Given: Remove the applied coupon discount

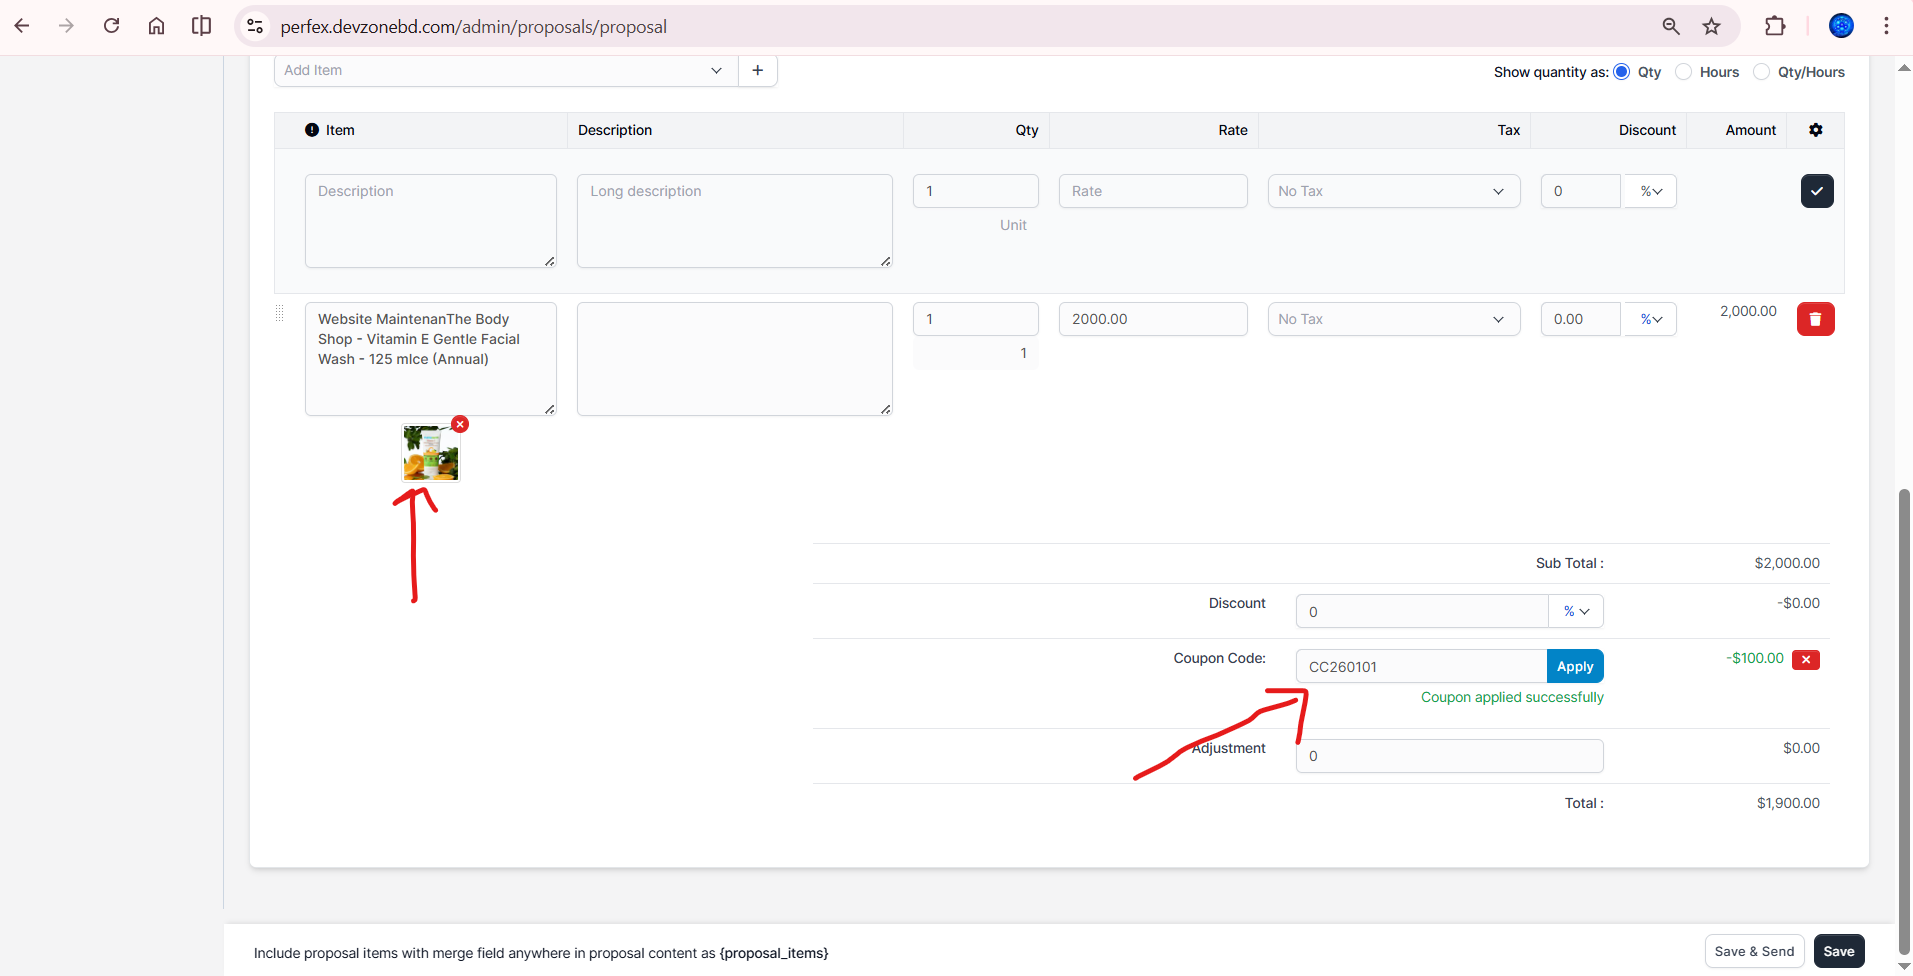Looking at the screenshot, I should tap(1805, 659).
